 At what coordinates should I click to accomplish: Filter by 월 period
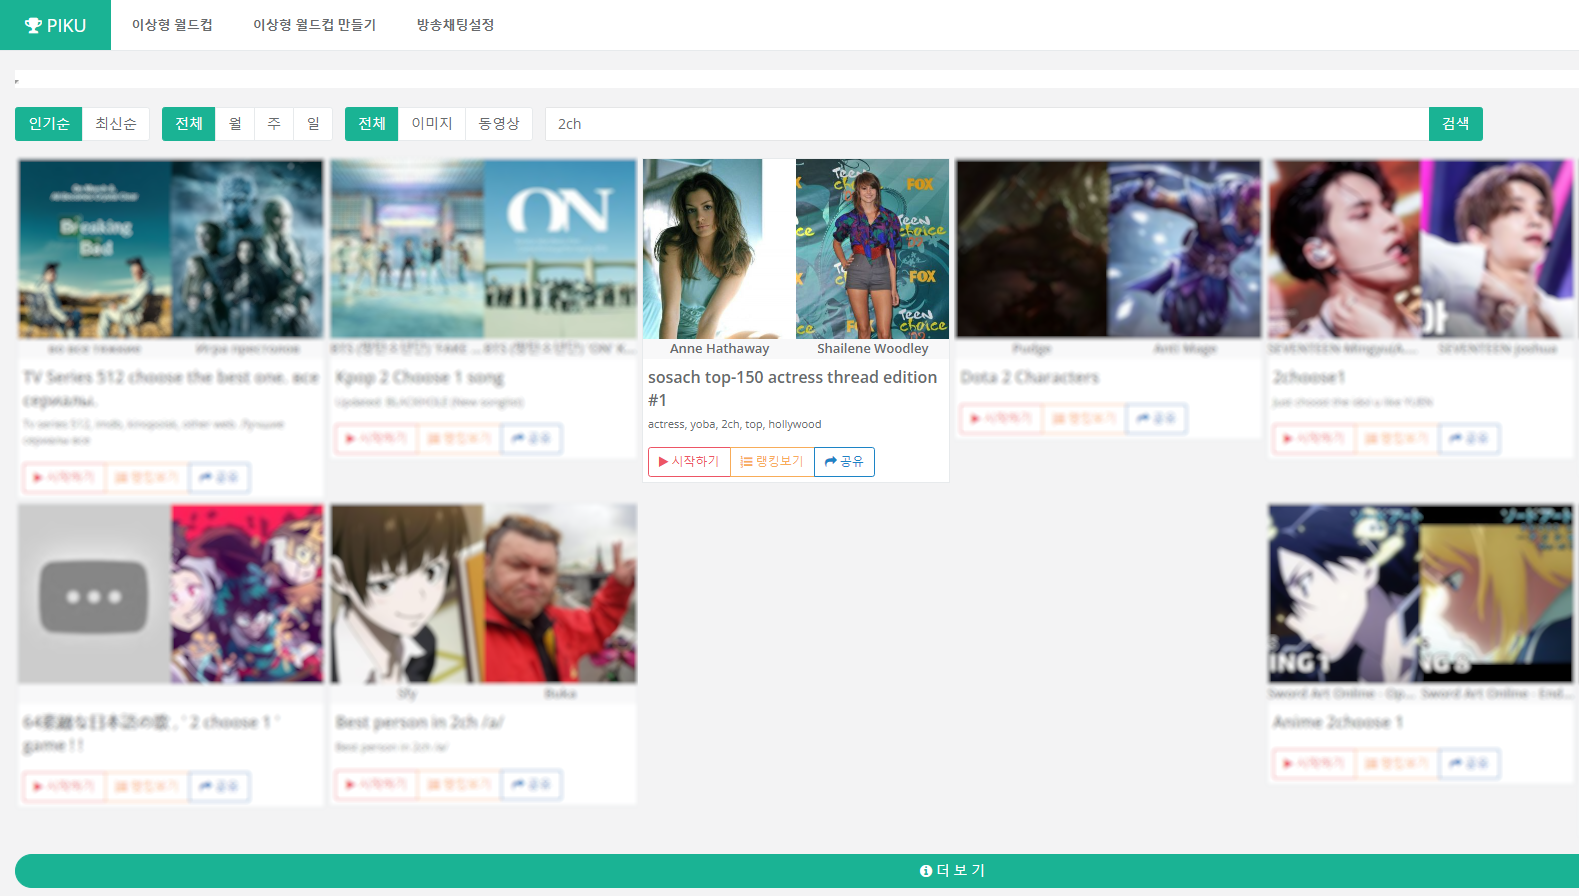235,124
